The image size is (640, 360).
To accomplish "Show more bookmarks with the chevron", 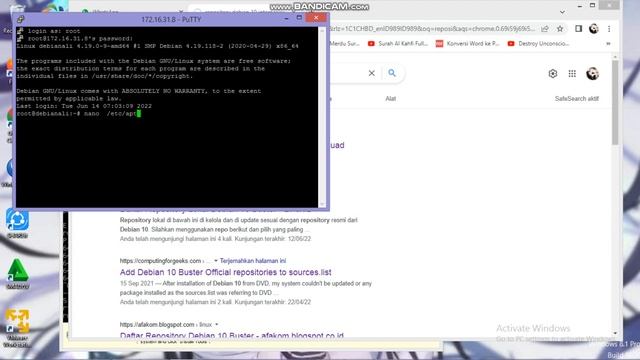I will [x=608, y=43].
